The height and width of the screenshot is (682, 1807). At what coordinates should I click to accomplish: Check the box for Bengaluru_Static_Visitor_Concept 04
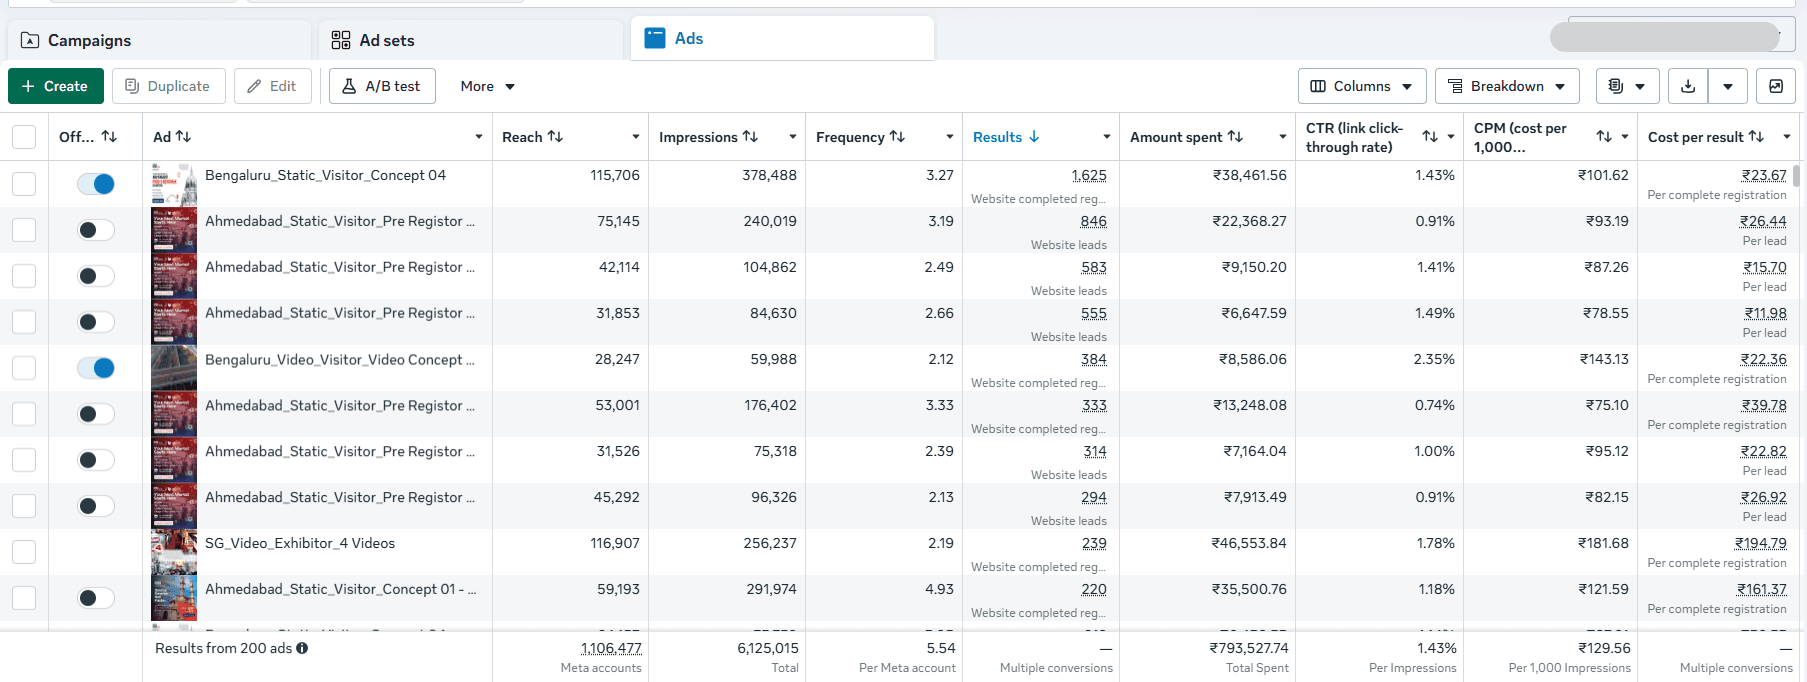click(x=24, y=184)
